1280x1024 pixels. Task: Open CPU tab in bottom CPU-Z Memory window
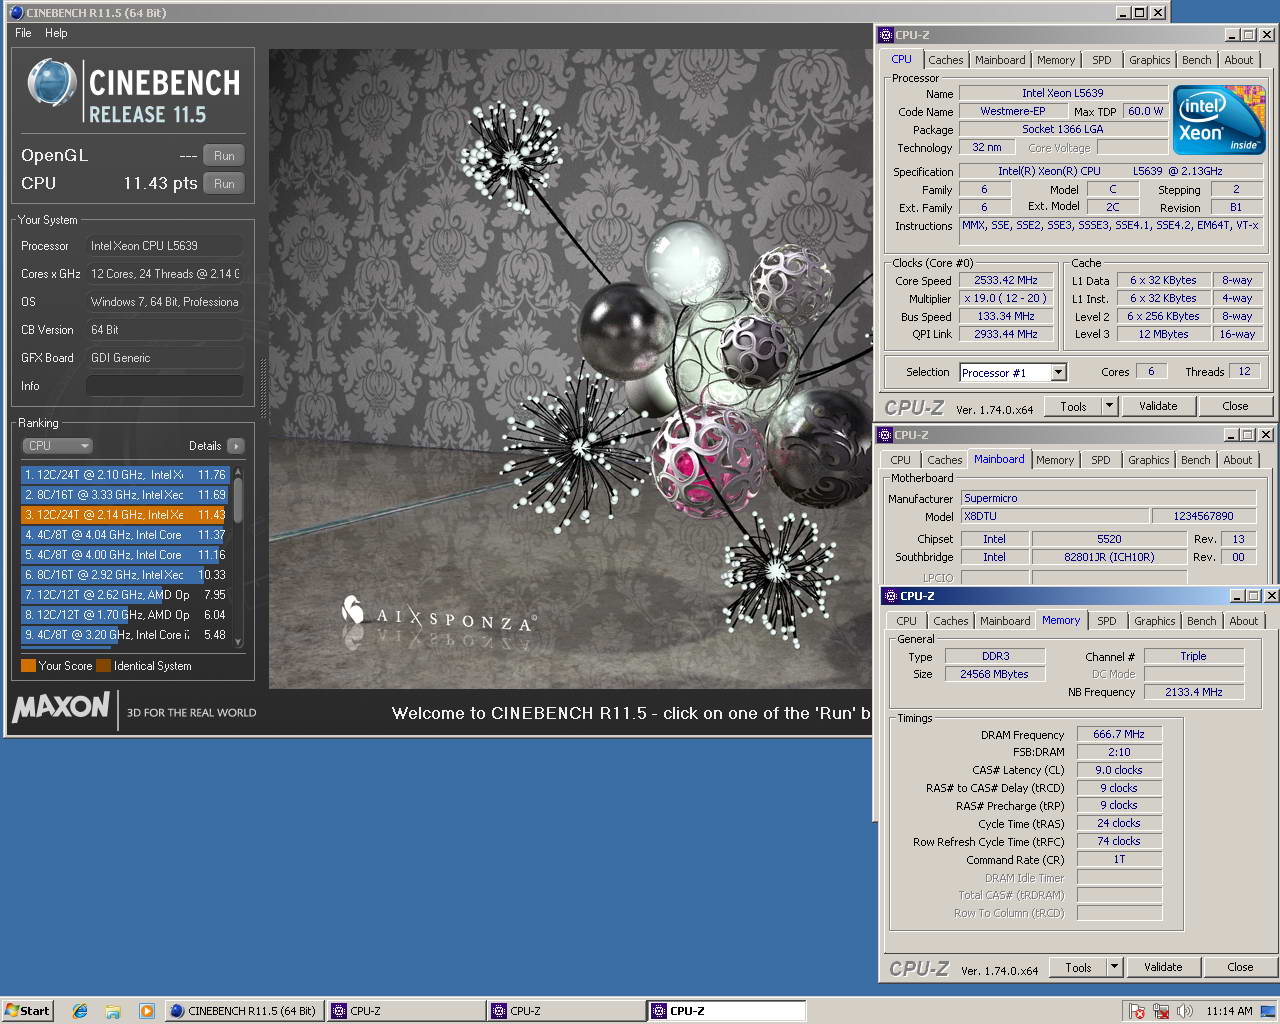tap(906, 621)
